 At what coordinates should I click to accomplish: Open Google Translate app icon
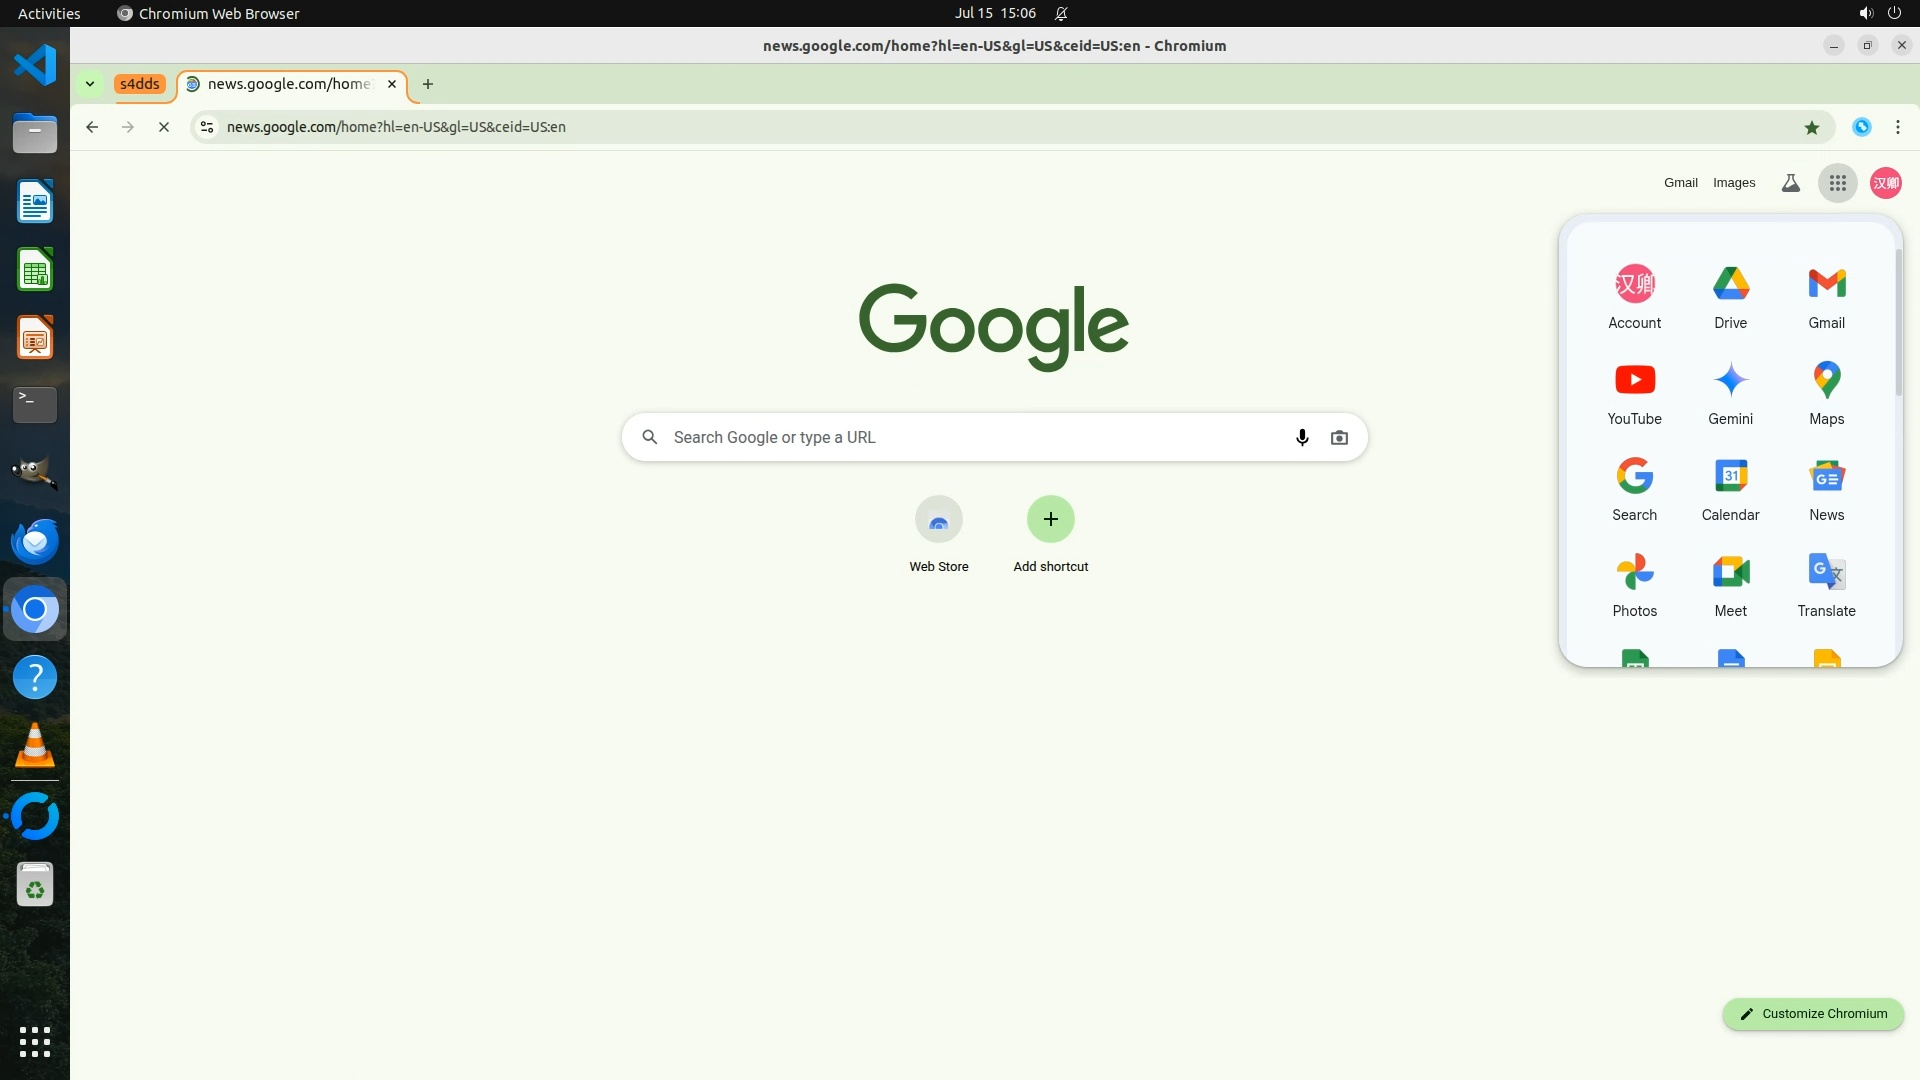(x=1826, y=584)
